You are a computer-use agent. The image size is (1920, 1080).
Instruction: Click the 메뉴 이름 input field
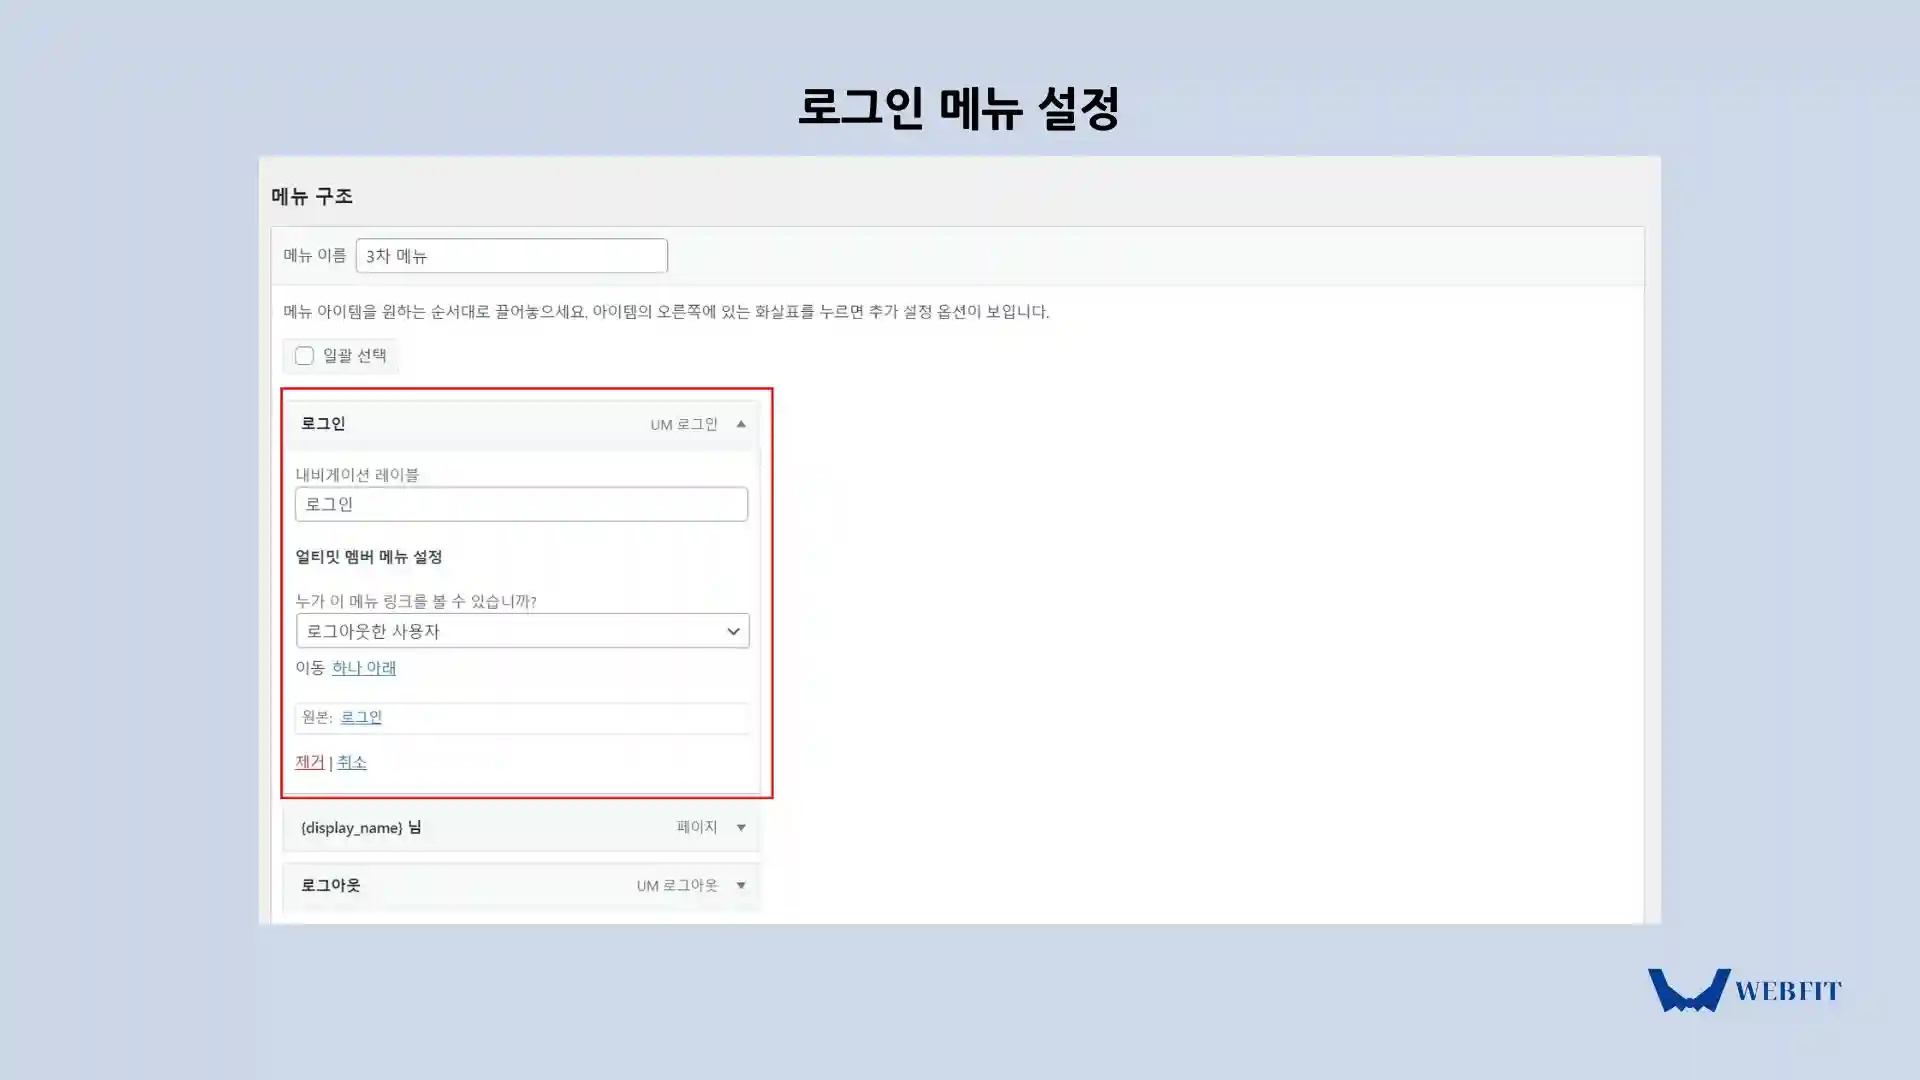pyautogui.click(x=511, y=256)
